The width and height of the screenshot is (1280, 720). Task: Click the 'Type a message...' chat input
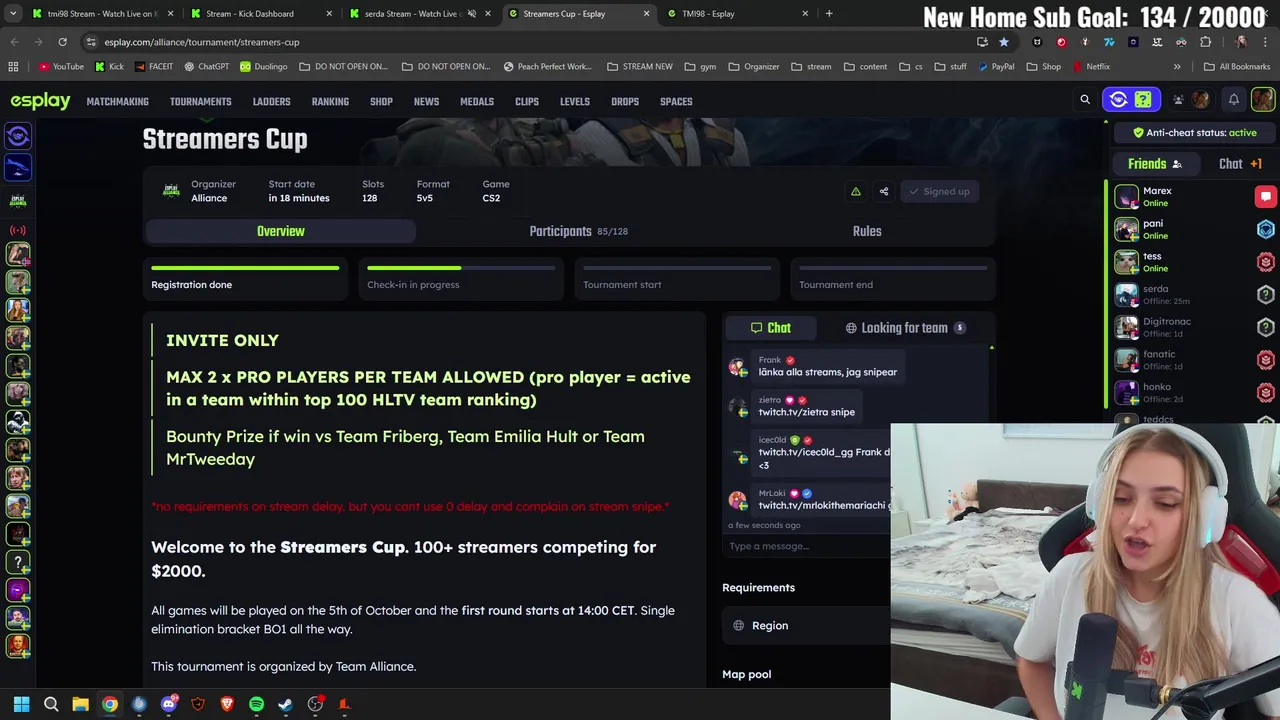coord(806,546)
